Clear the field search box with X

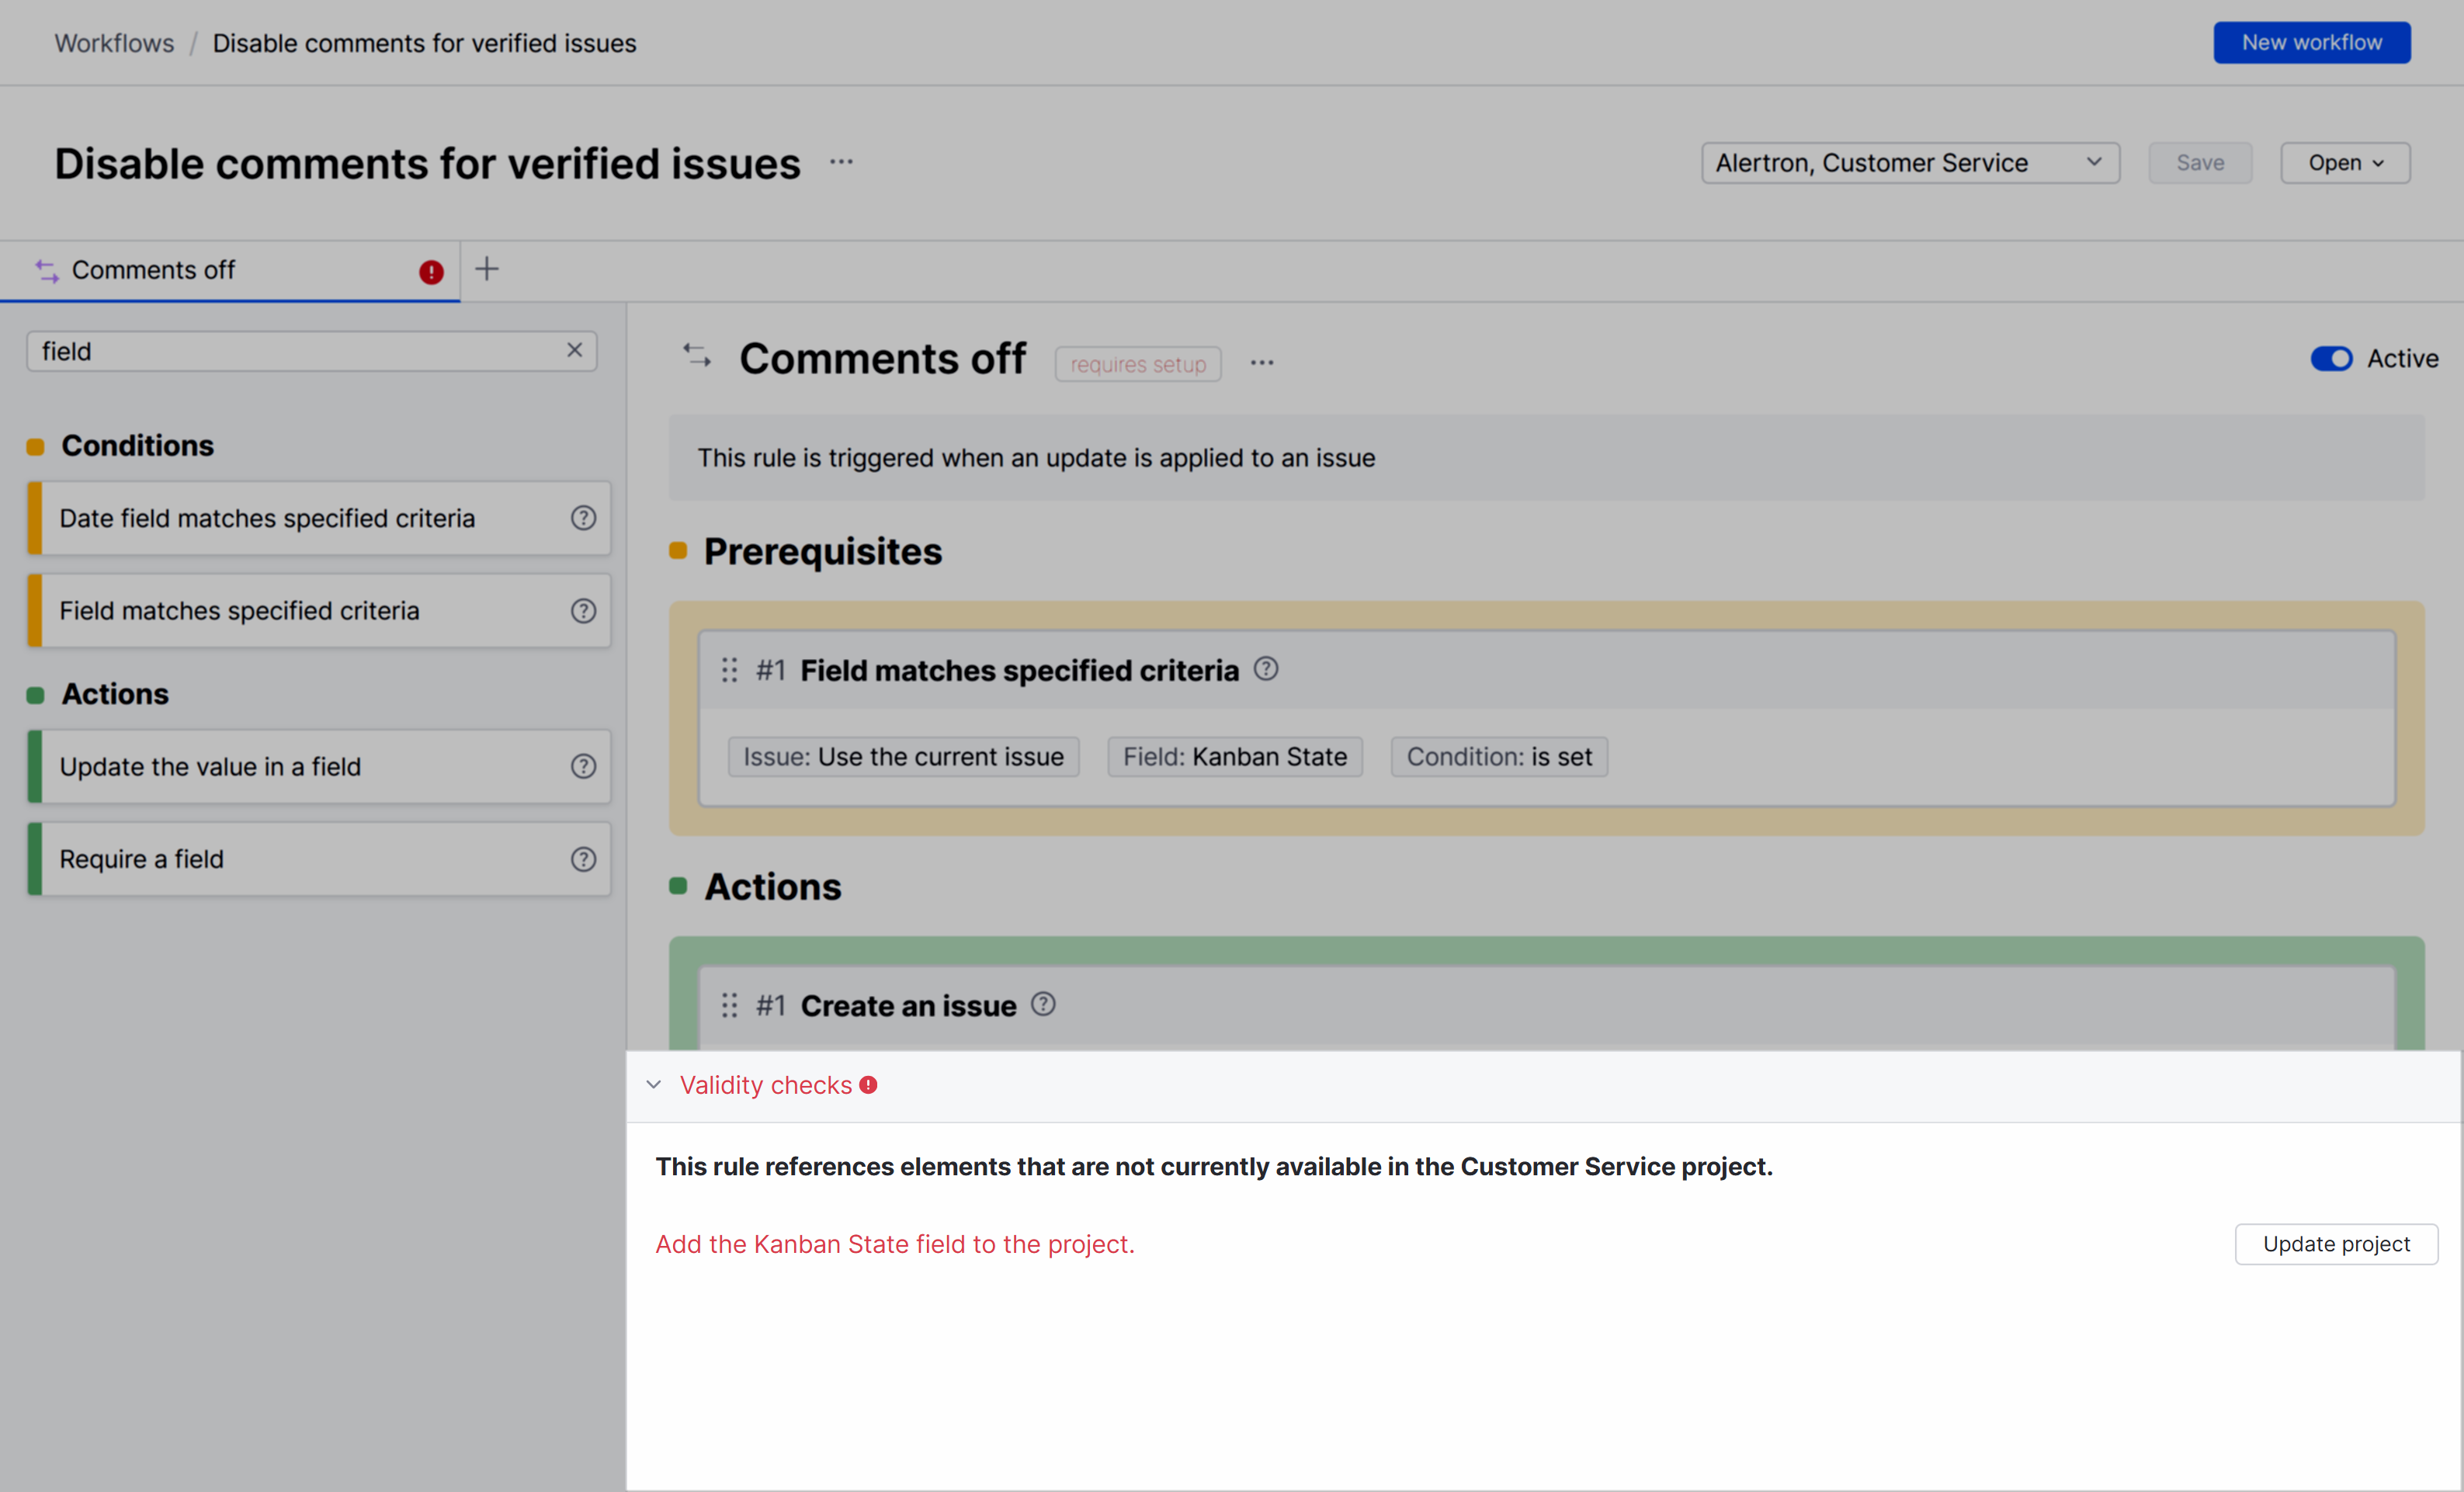574,350
